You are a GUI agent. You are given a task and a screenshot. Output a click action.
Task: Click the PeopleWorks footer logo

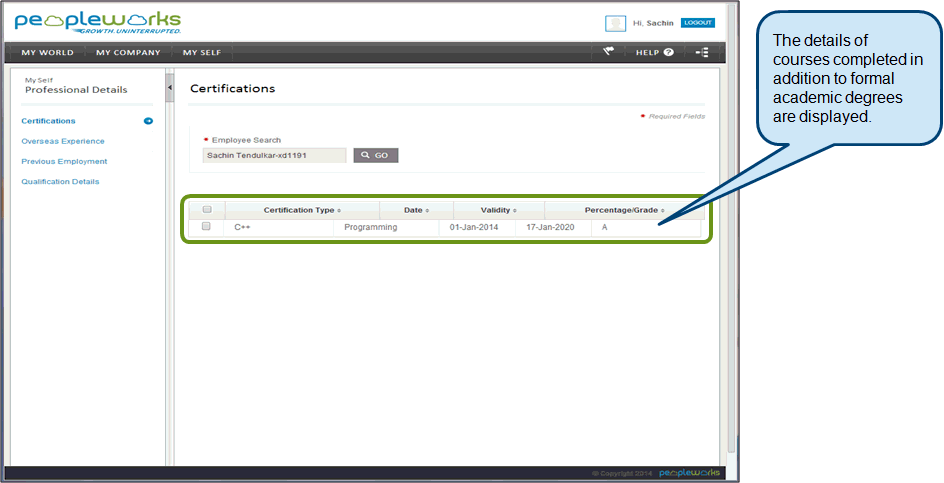pos(689,472)
